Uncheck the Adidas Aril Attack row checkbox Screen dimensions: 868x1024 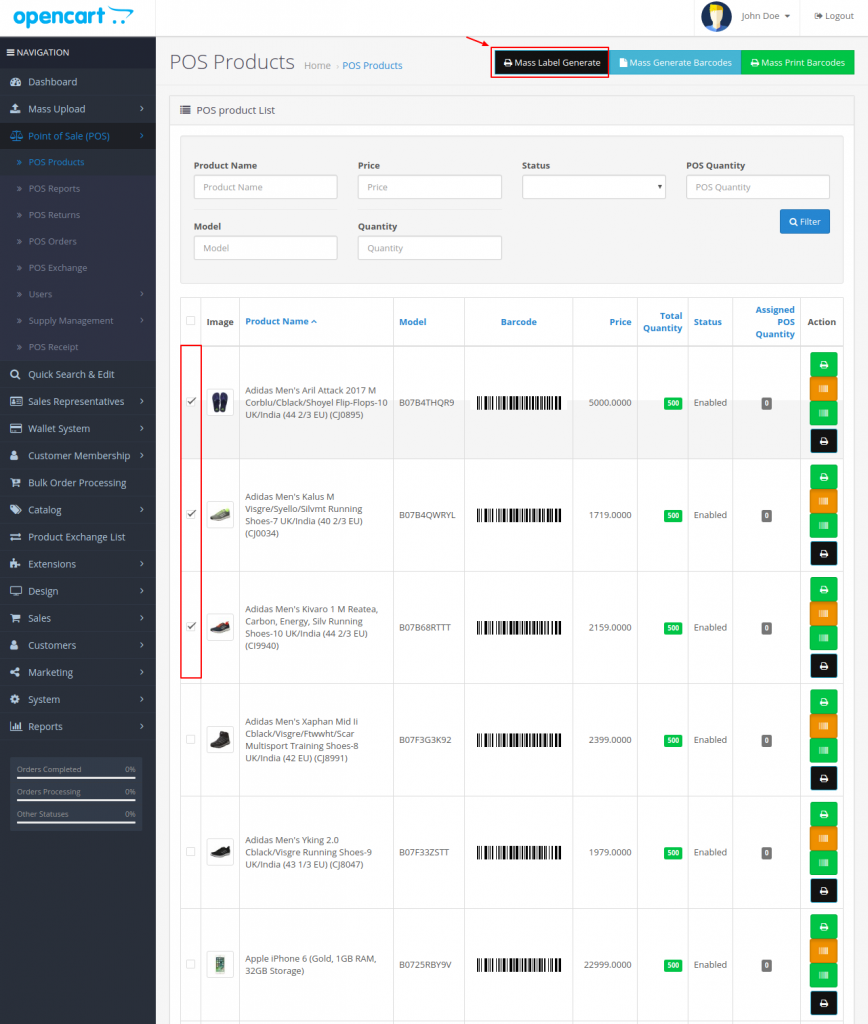[191, 402]
